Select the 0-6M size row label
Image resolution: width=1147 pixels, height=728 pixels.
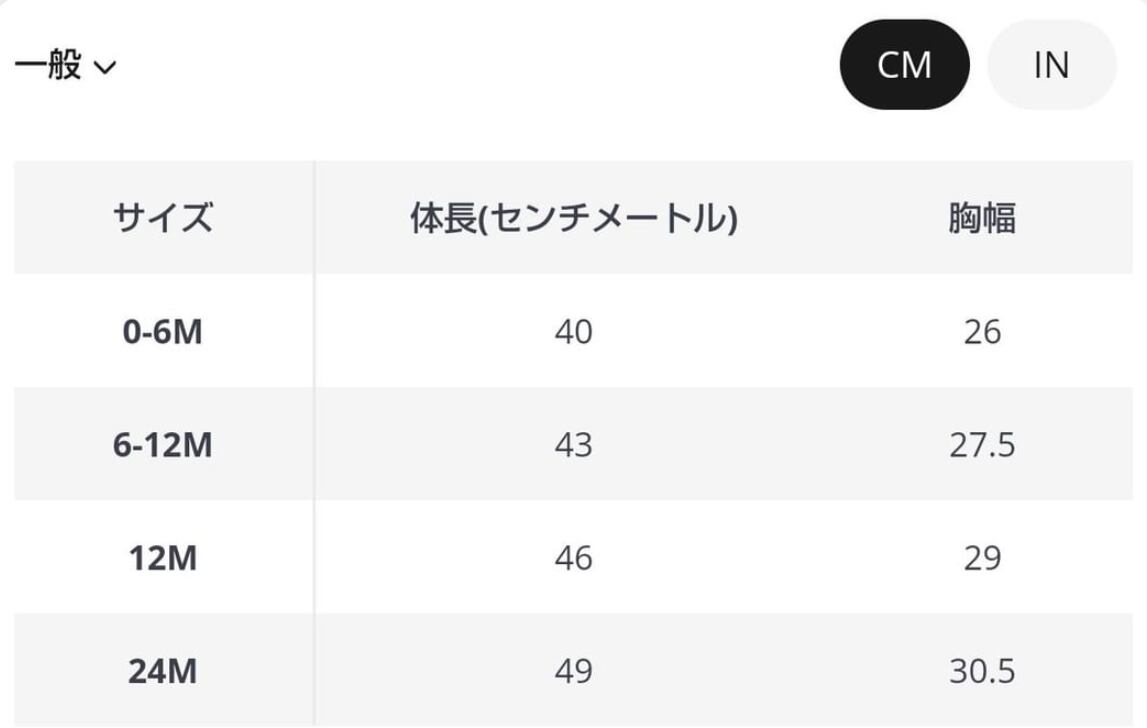pyautogui.click(x=163, y=332)
